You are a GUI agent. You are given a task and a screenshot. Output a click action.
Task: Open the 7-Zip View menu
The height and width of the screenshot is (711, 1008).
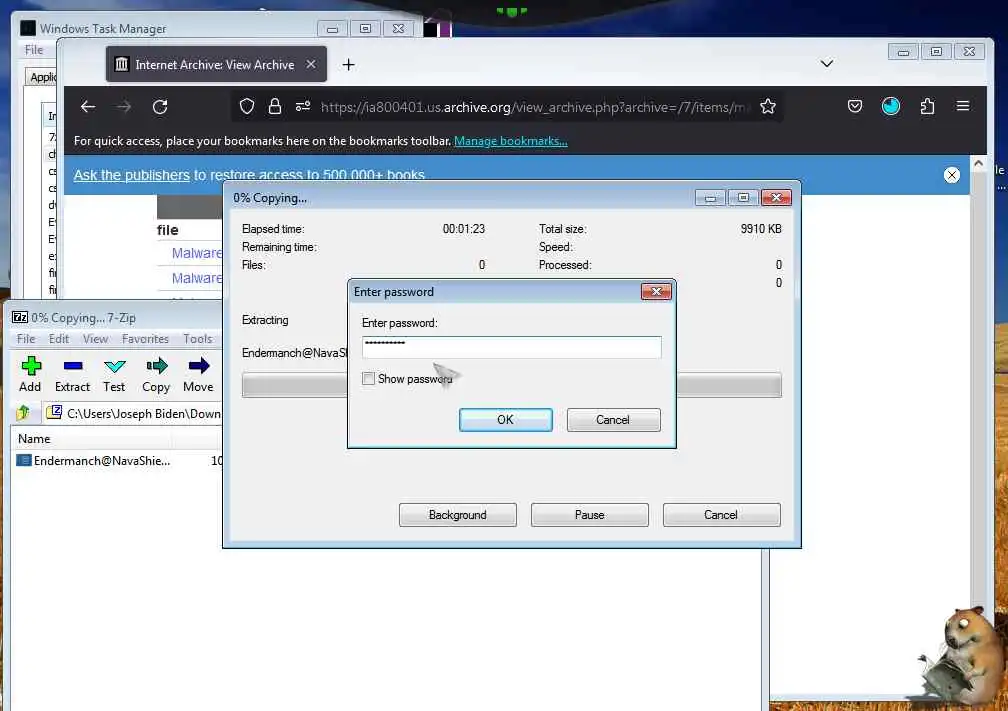click(95, 339)
